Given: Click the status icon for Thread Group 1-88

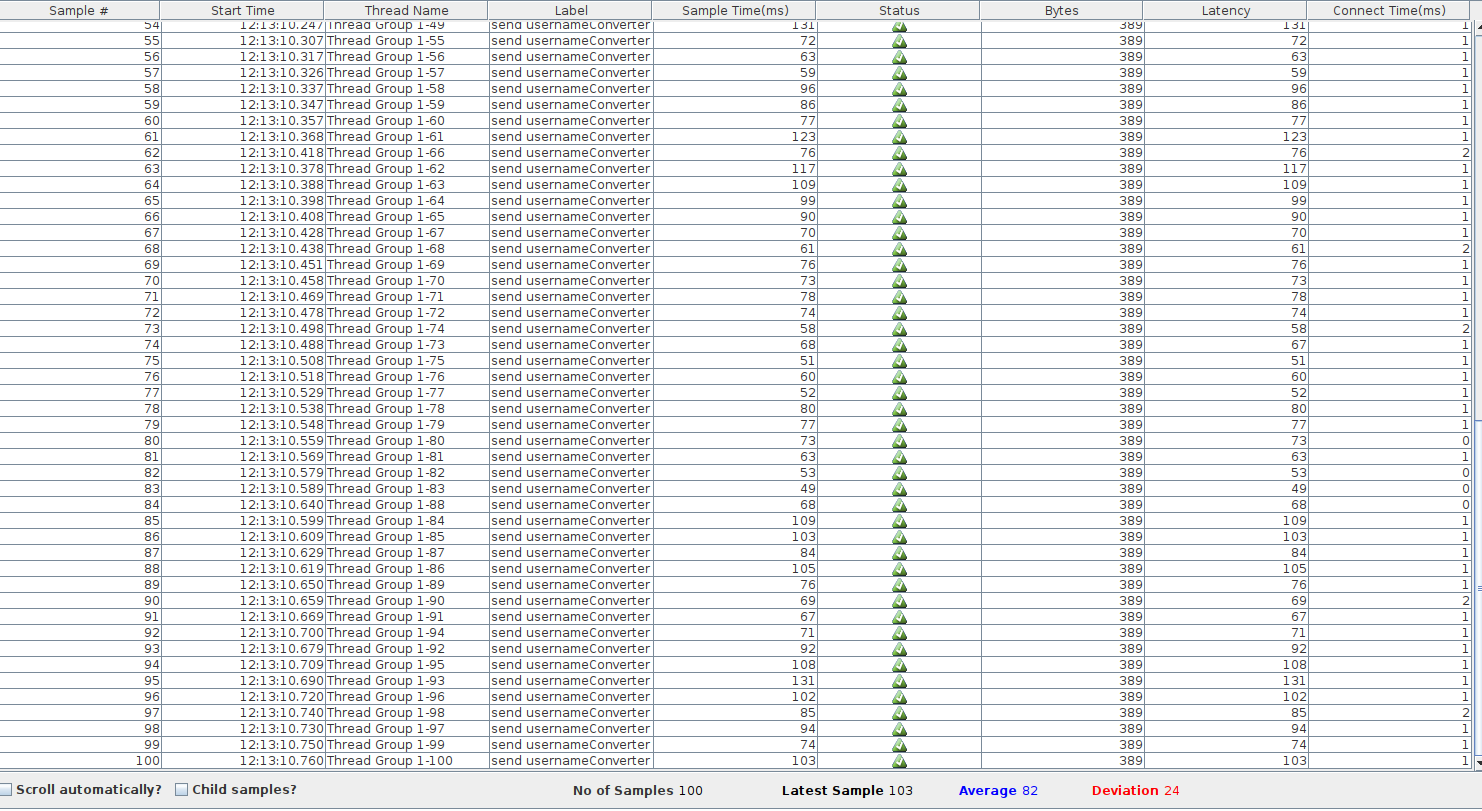Looking at the screenshot, I should [x=899, y=505].
